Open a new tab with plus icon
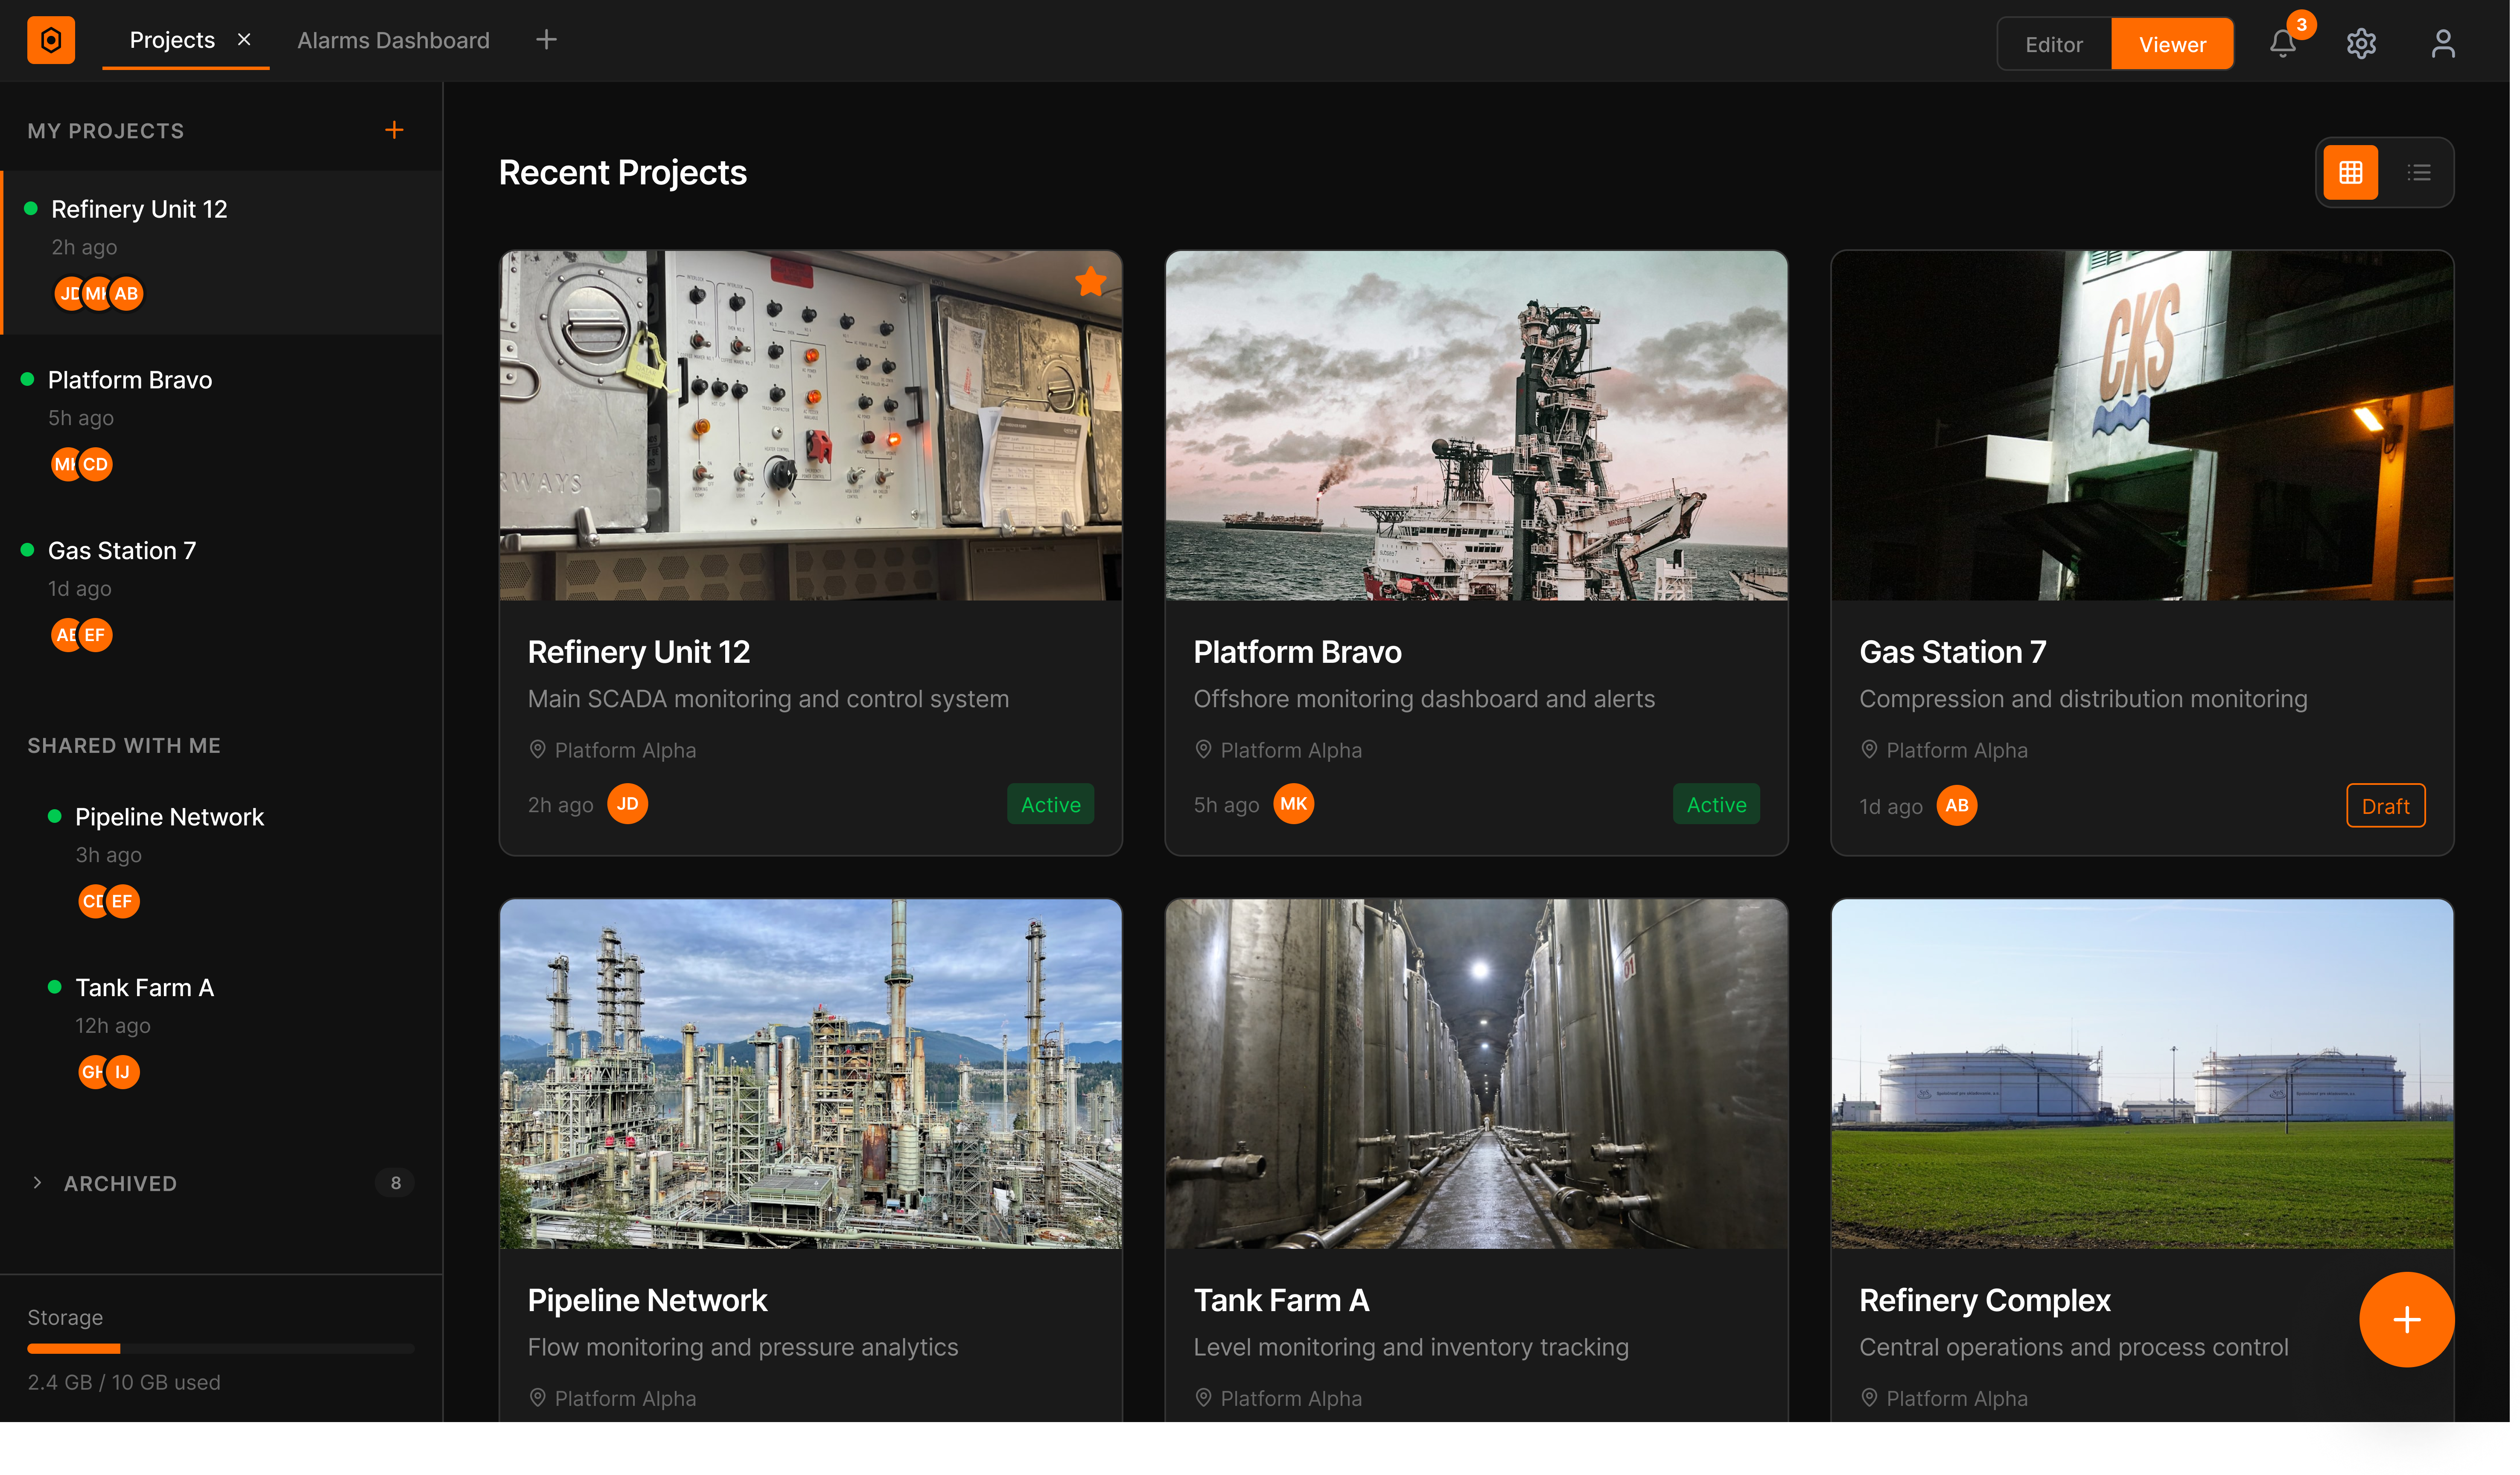 click(546, 40)
